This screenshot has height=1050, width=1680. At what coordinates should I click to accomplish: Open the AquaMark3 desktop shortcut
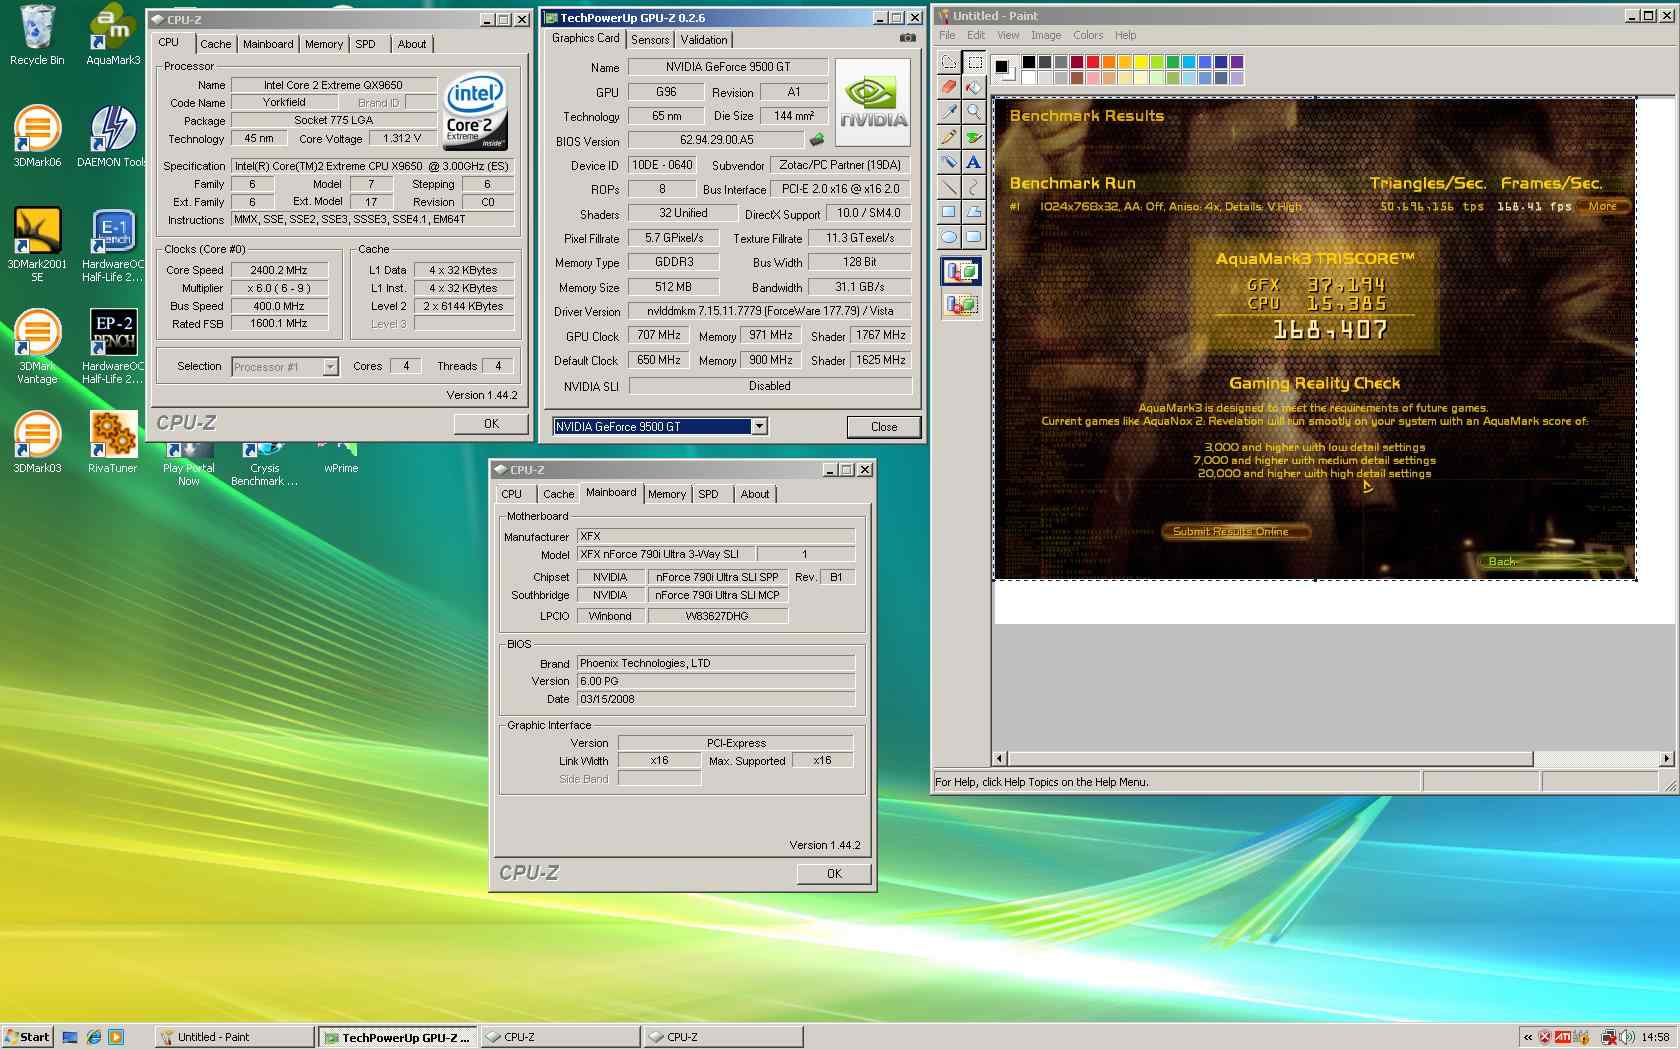pyautogui.click(x=113, y=35)
